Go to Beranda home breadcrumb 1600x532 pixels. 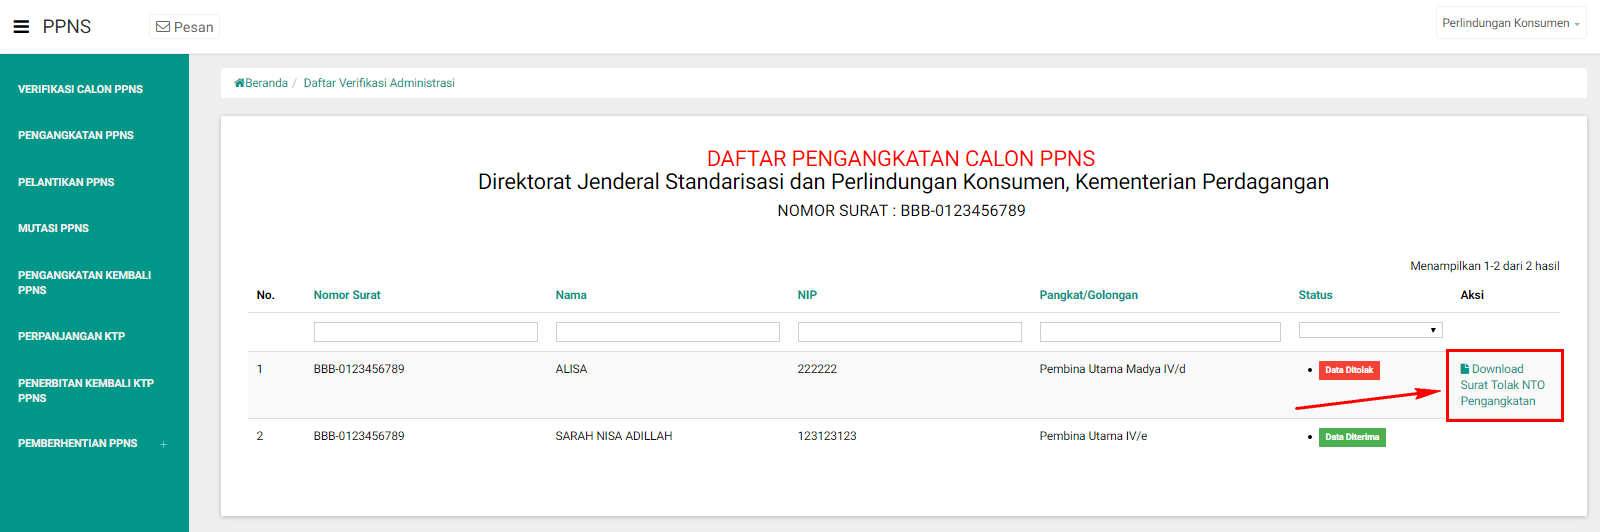tap(261, 83)
